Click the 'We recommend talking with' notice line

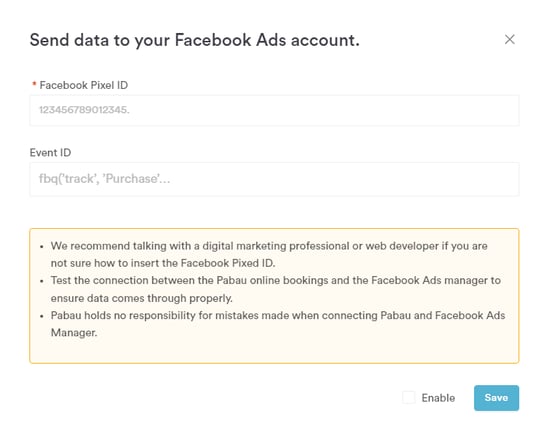pos(269,246)
